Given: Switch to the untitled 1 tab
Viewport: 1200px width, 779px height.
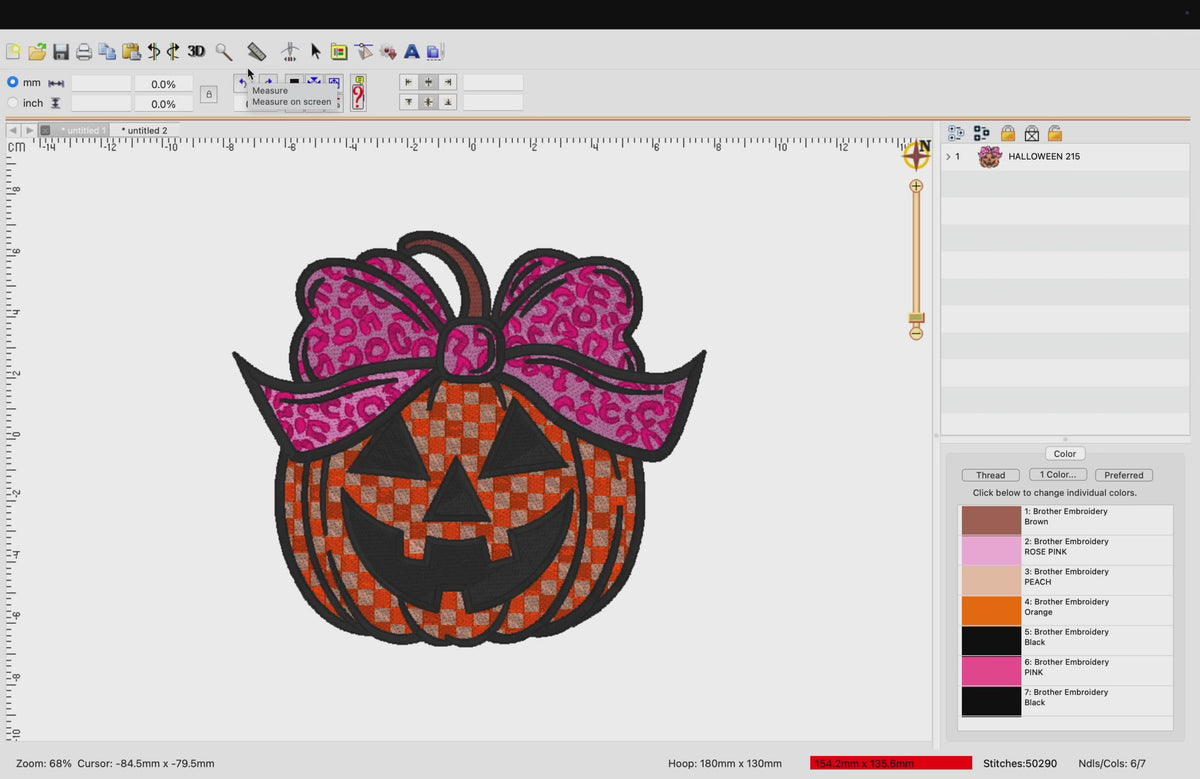Looking at the screenshot, I should [81, 130].
